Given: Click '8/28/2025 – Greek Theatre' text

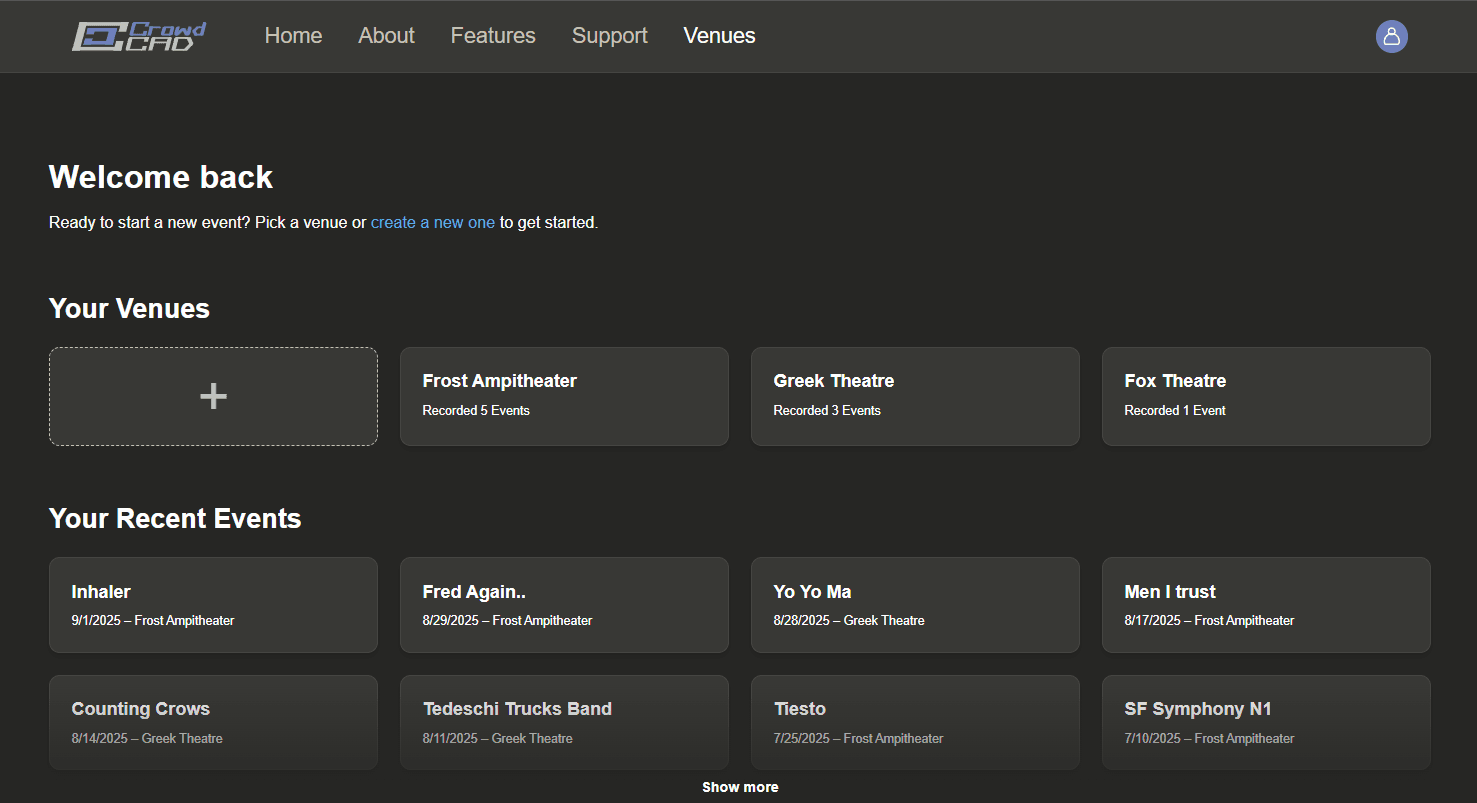Looking at the screenshot, I should pyautogui.click(x=849, y=620).
